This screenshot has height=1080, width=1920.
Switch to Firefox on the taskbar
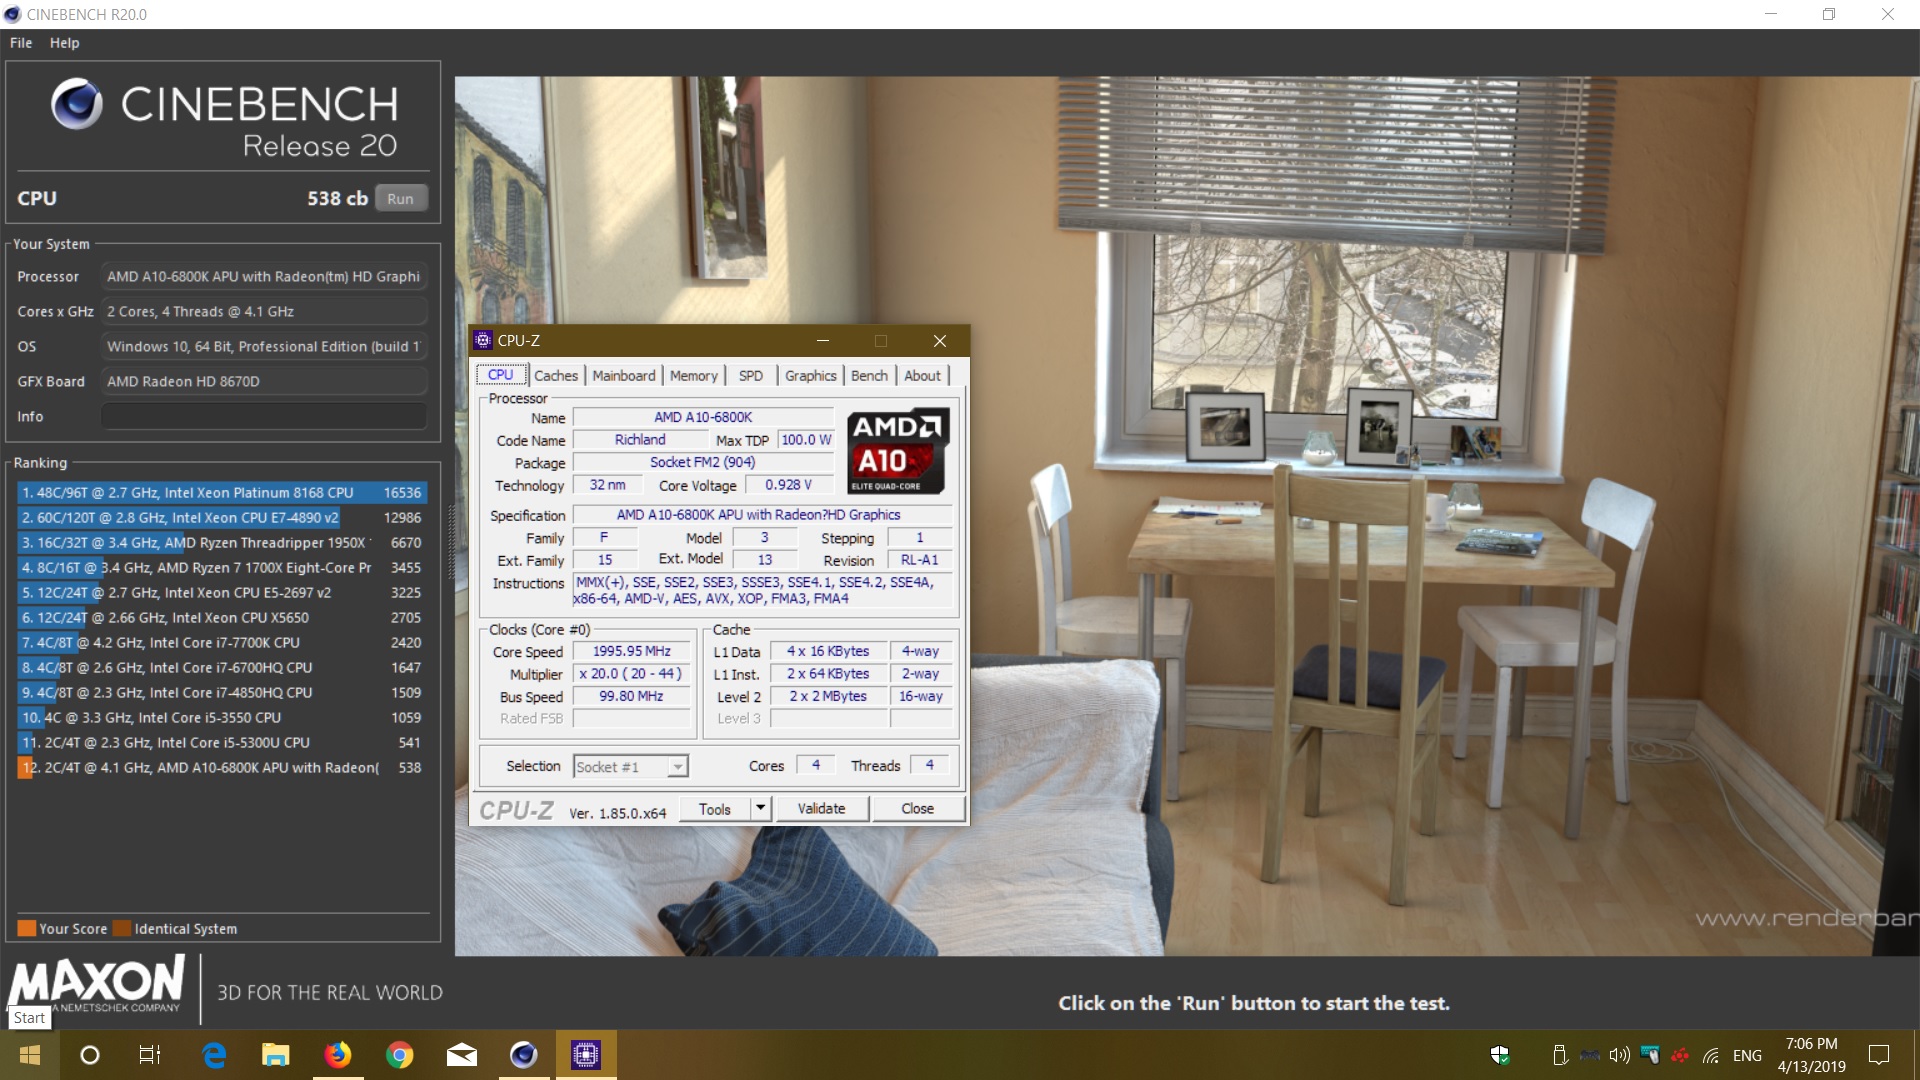pyautogui.click(x=337, y=1055)
